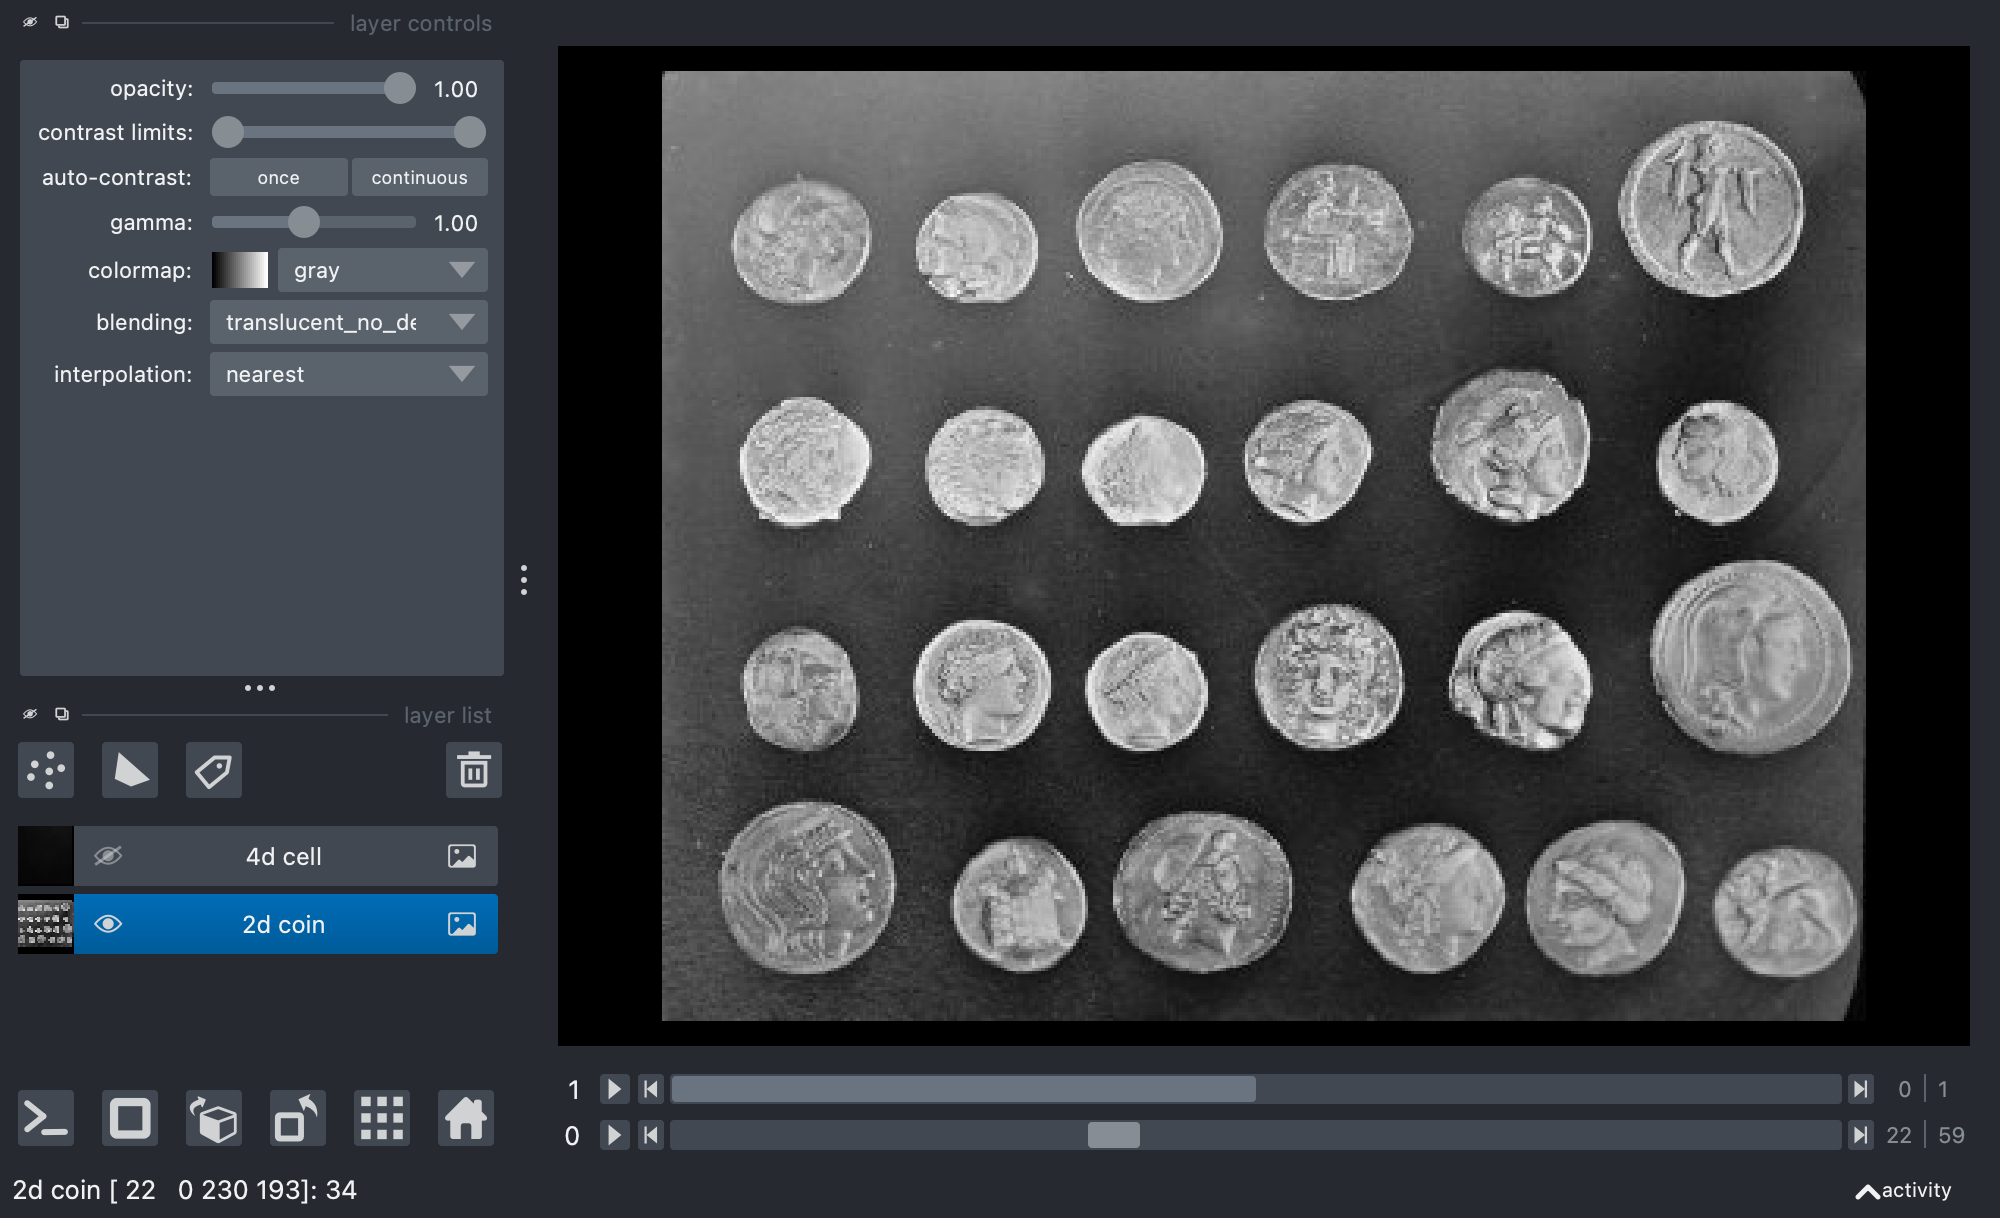Open the interpolation dropdown showing nearest
The image size is (2000, 1218).
point(349,374)
